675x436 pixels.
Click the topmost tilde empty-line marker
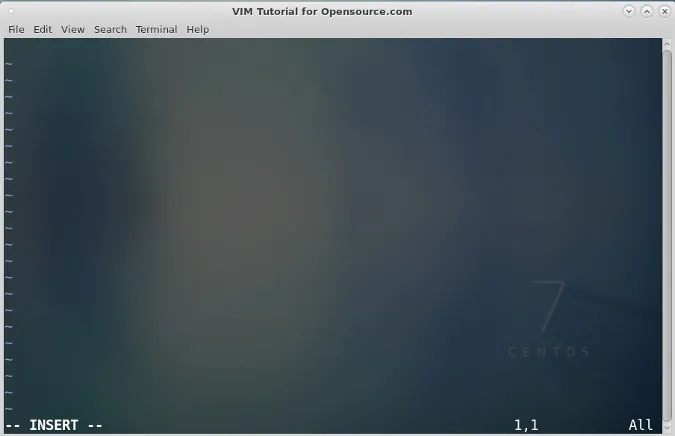[x=9, y=64]
